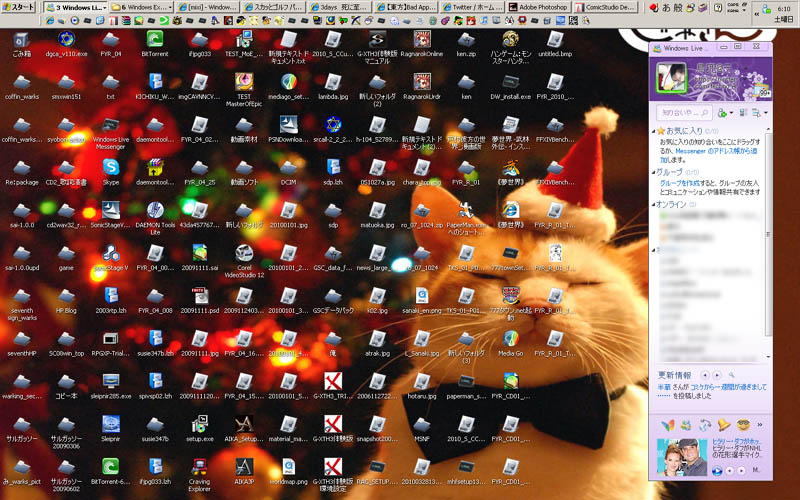Click the Messenger add contact icon
The width and height of the screenshot is (800, 500).
[x=721, y=113]
